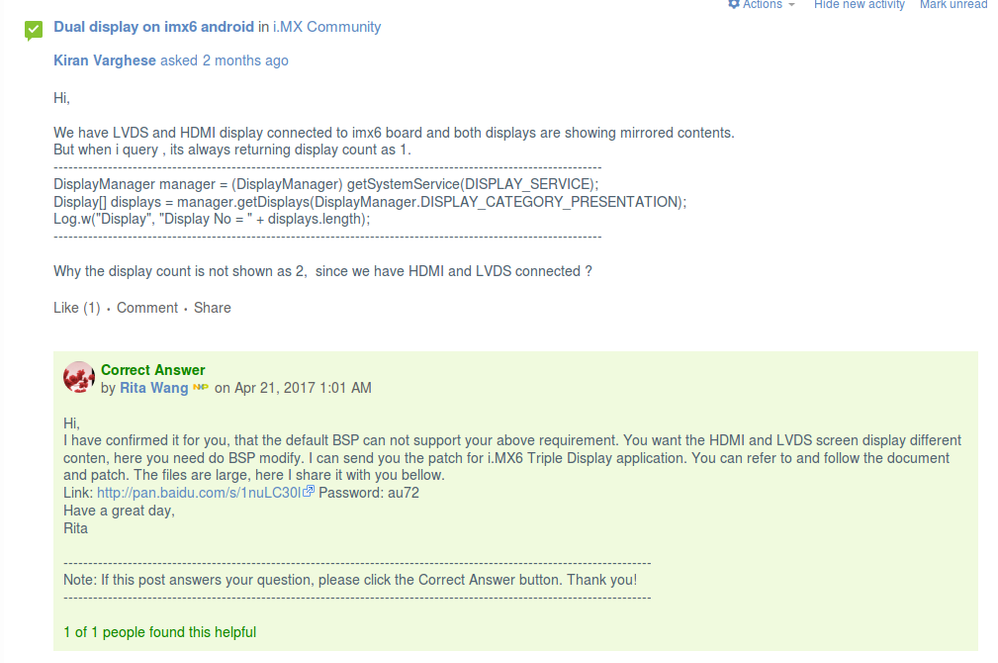Click the Actions gear icon
The height and width of the screenshot is (663, 998).
pyautogui.click(x=734, y=5)
